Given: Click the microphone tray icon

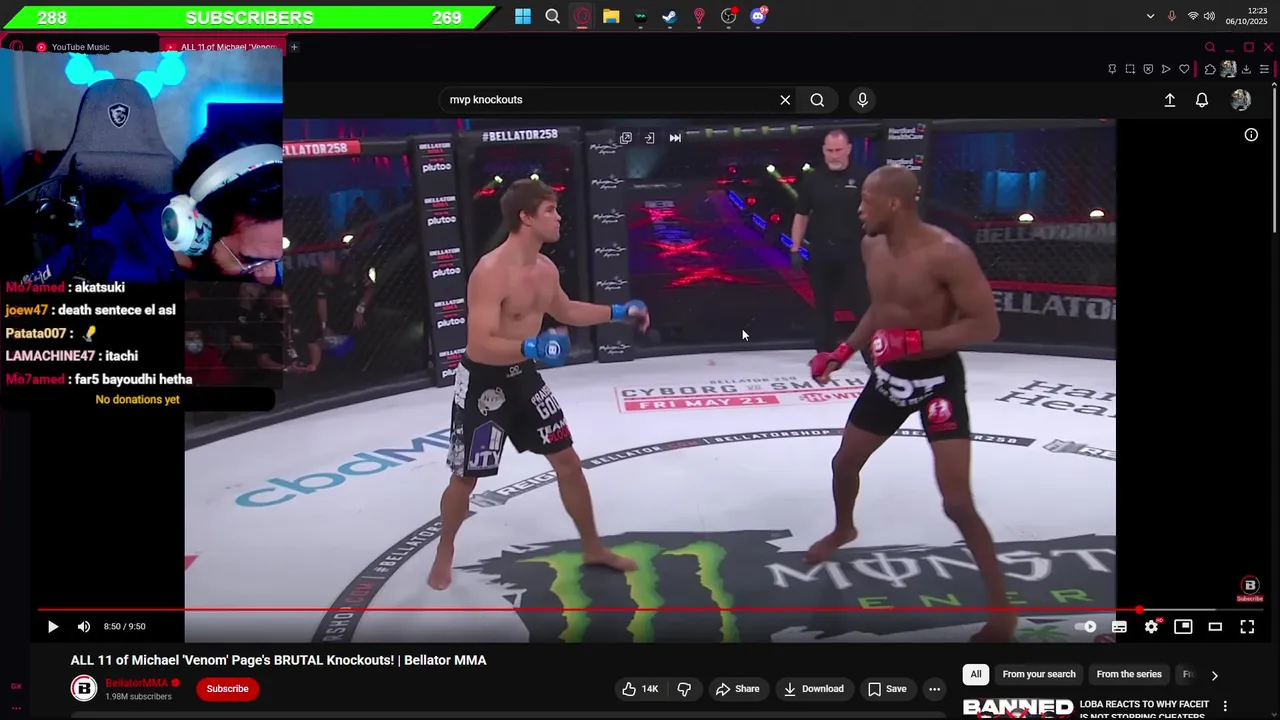Looking at the screenshot, I should point(1171,16).
